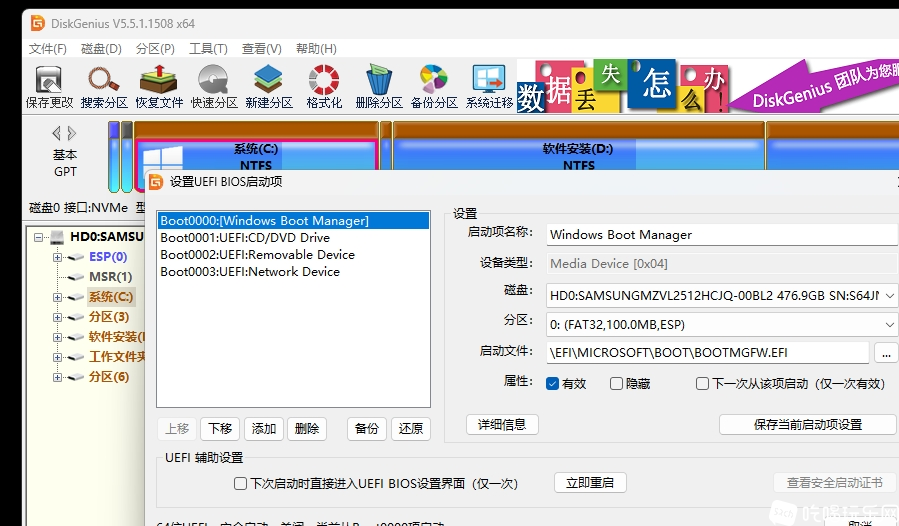This screenshot has width=899, height=526.
Task: Select the 快速分区 quick partition tool
Action: 214,87
